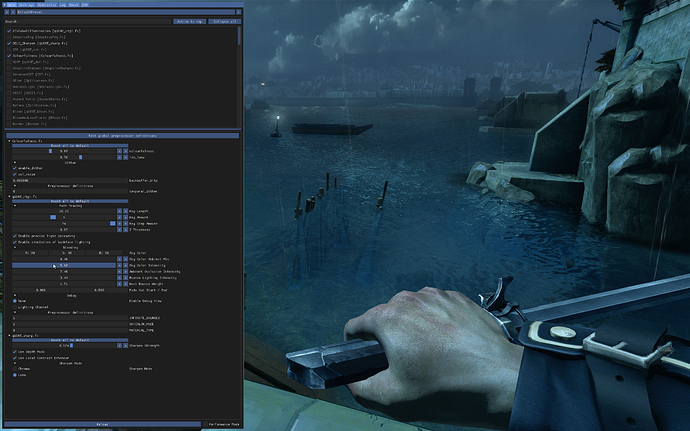Decrease colourfulness value with minus button

click(x=119, y=151)
